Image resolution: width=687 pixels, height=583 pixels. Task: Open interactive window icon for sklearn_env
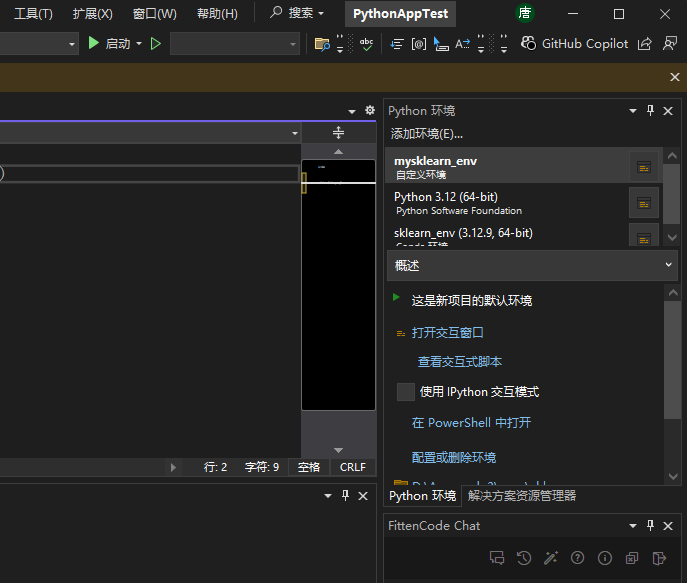click(x=644, y=236)
